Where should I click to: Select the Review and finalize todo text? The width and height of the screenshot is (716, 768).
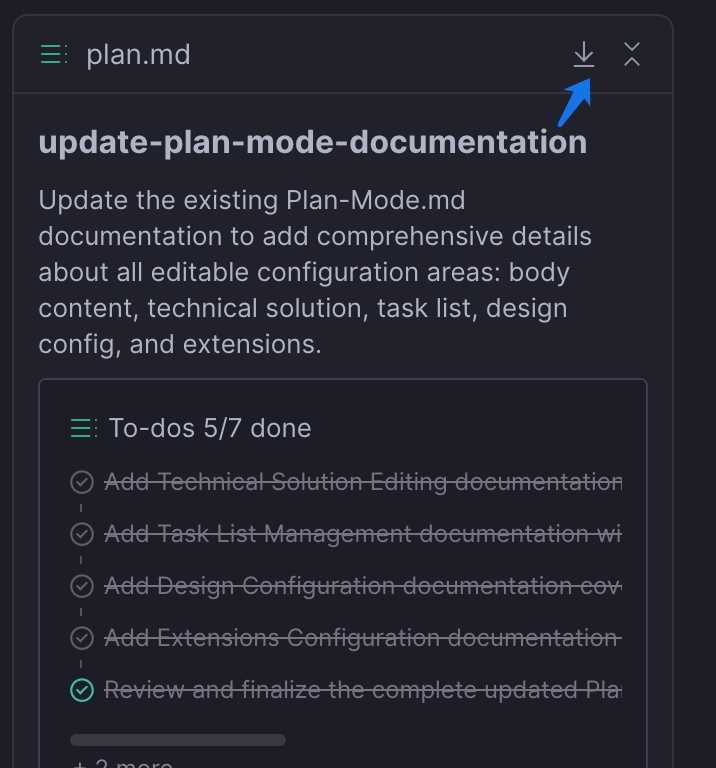click(362, 690)
